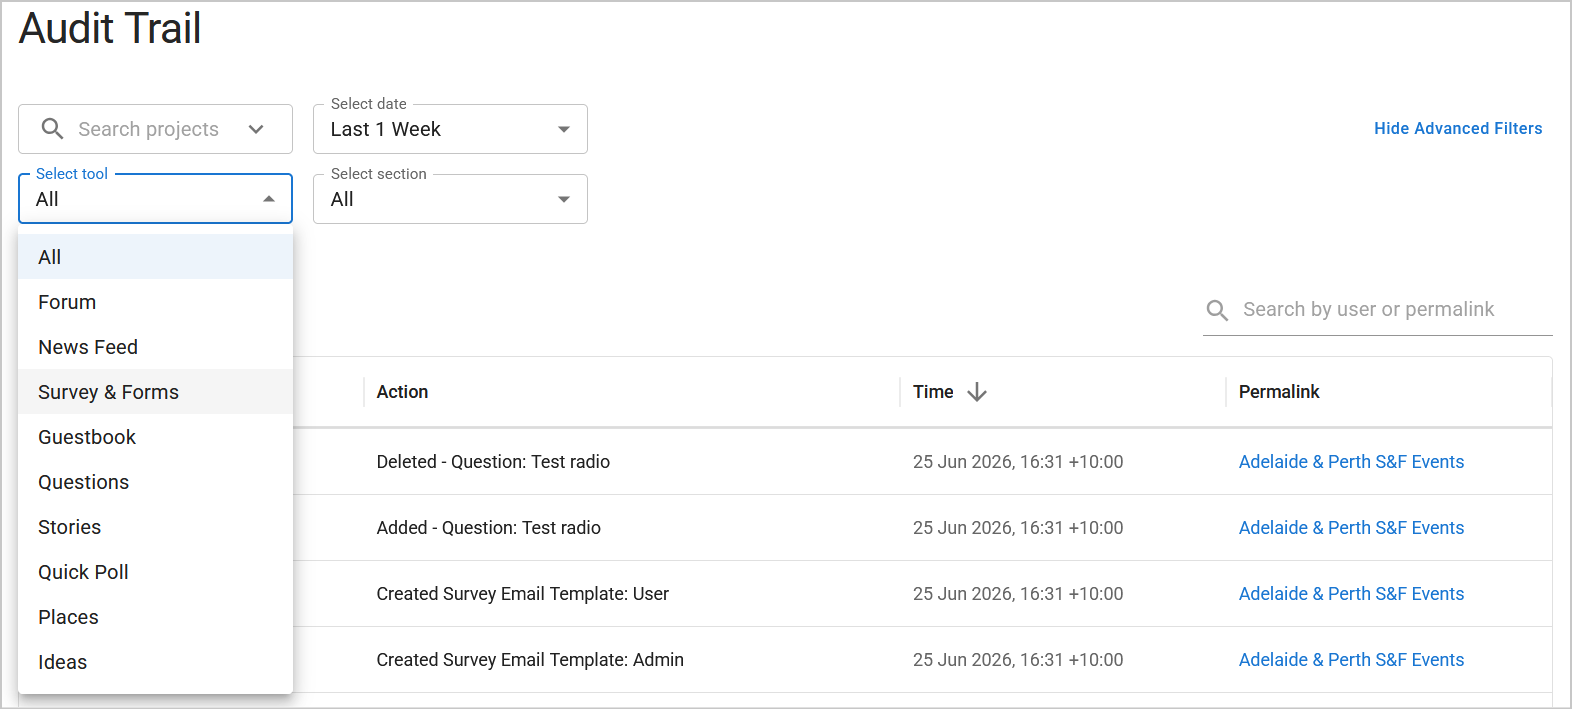Click the magnifier icon beside Search by user
1572x709 pixels.
(x=1217, y=310)
